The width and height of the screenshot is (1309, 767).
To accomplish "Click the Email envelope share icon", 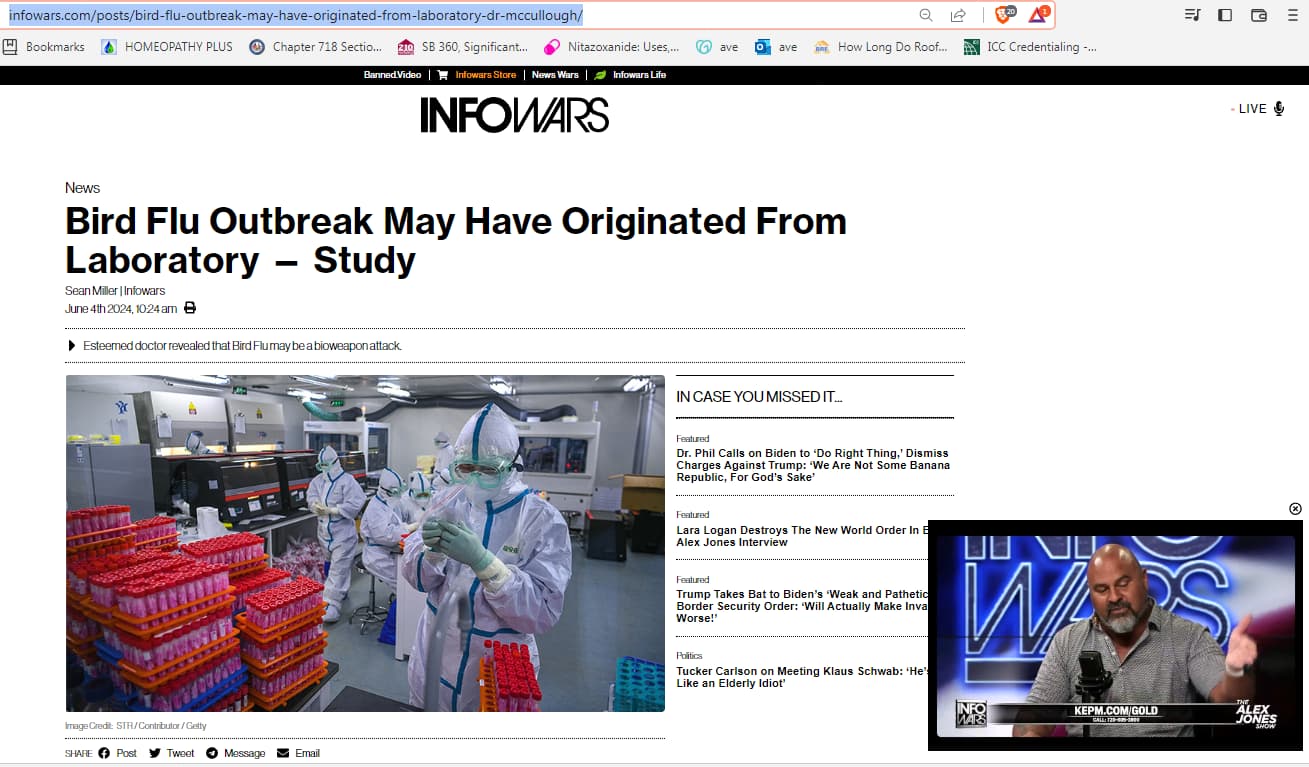I will point(283,753).
